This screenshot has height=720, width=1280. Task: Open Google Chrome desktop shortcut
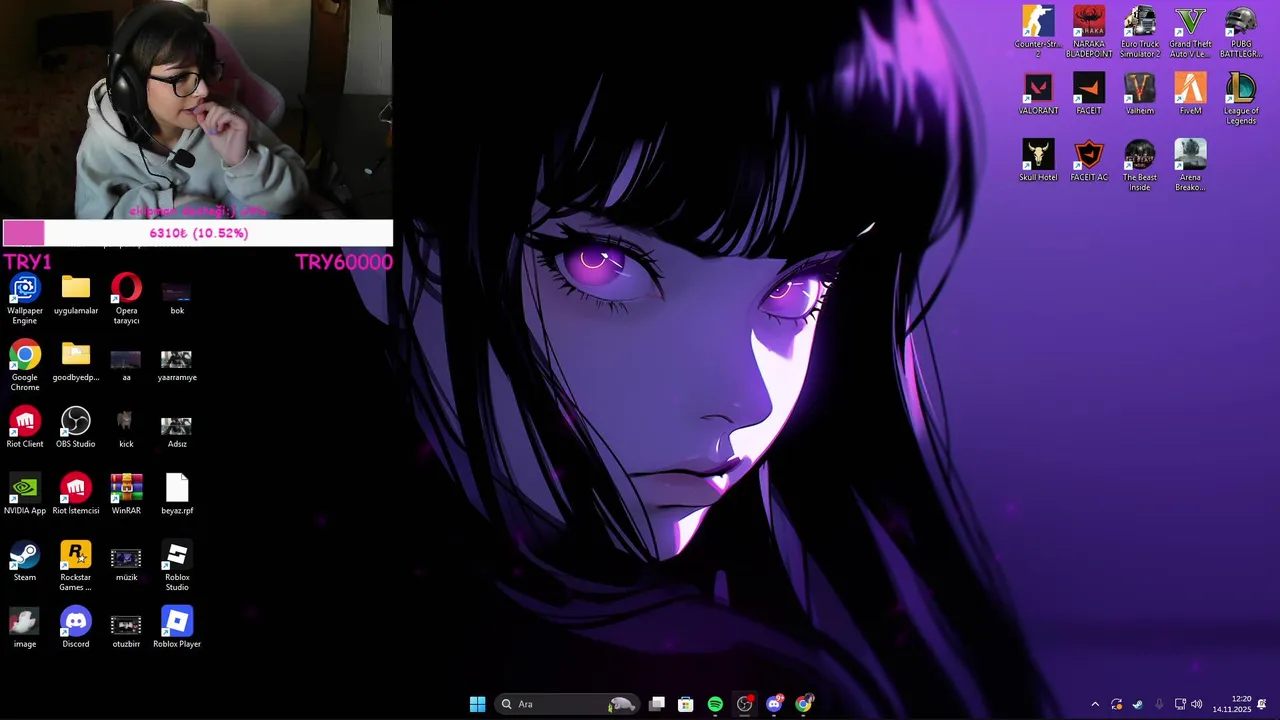point(25,366)
